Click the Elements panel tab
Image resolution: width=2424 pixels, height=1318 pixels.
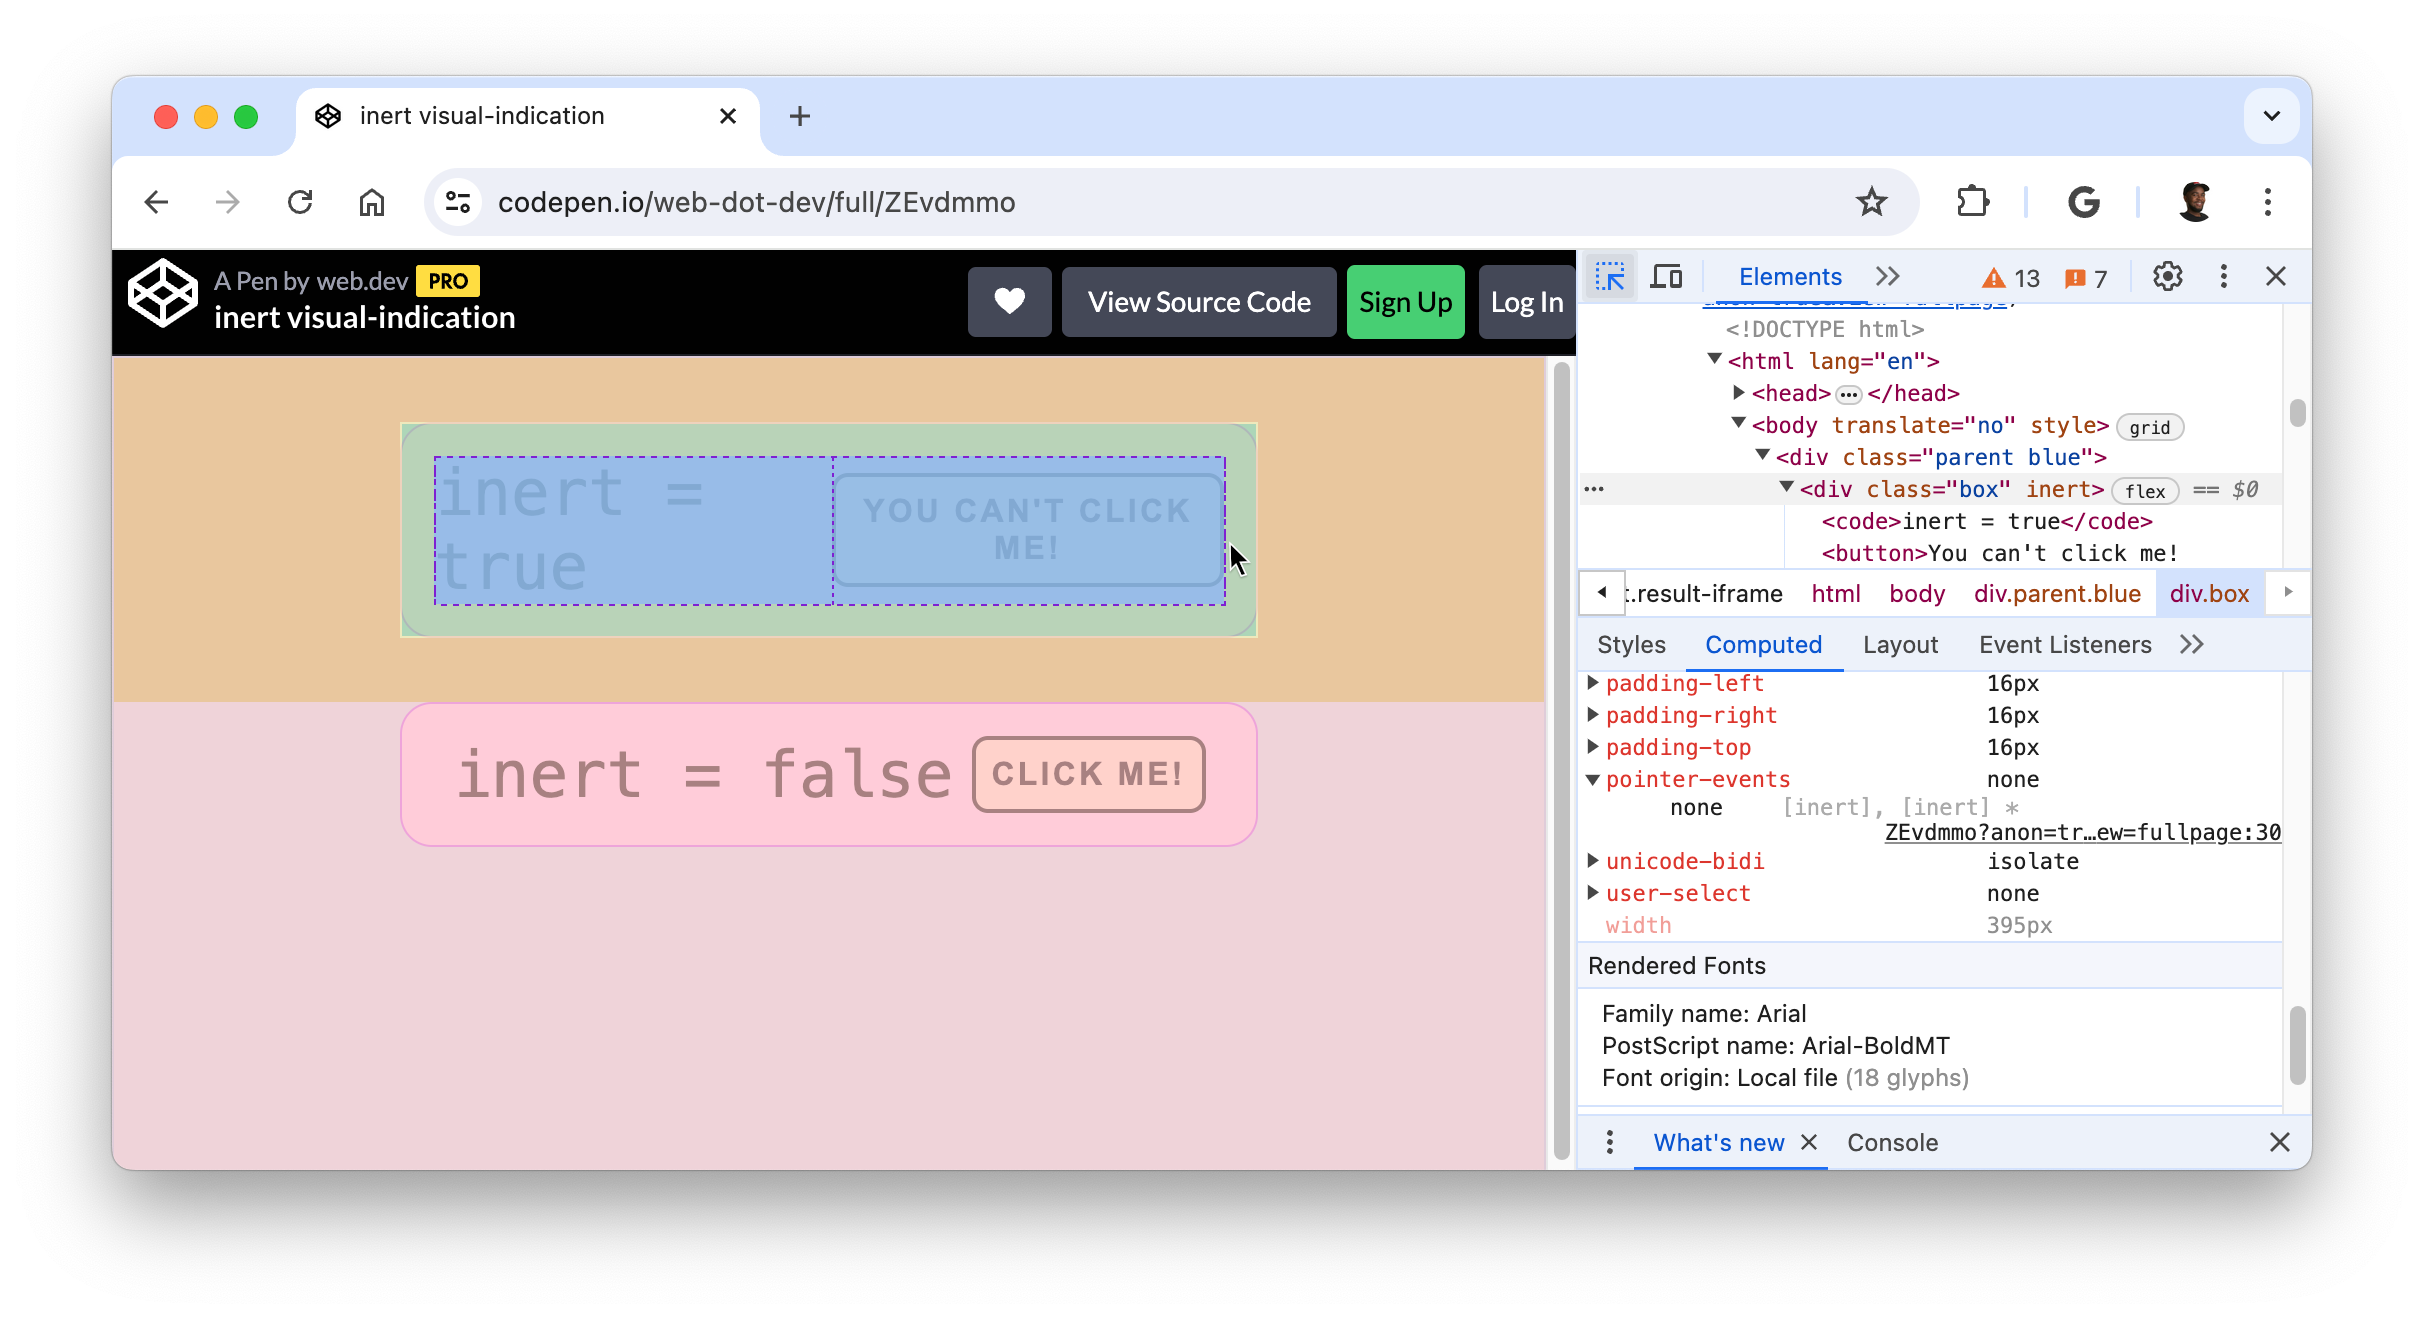click(x=1785, y=276)
